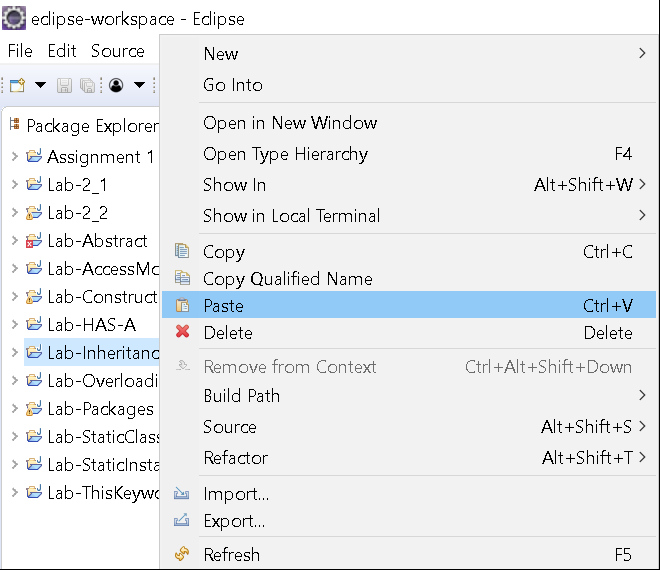Choose Paste from the context menu
This screenshot has width=660, height=570.
(409, 305)
